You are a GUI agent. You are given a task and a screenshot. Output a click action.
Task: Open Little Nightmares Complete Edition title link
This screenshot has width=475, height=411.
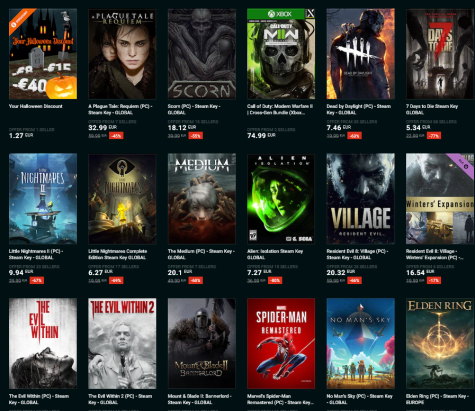pyautogui.click(x=118, y=254)
